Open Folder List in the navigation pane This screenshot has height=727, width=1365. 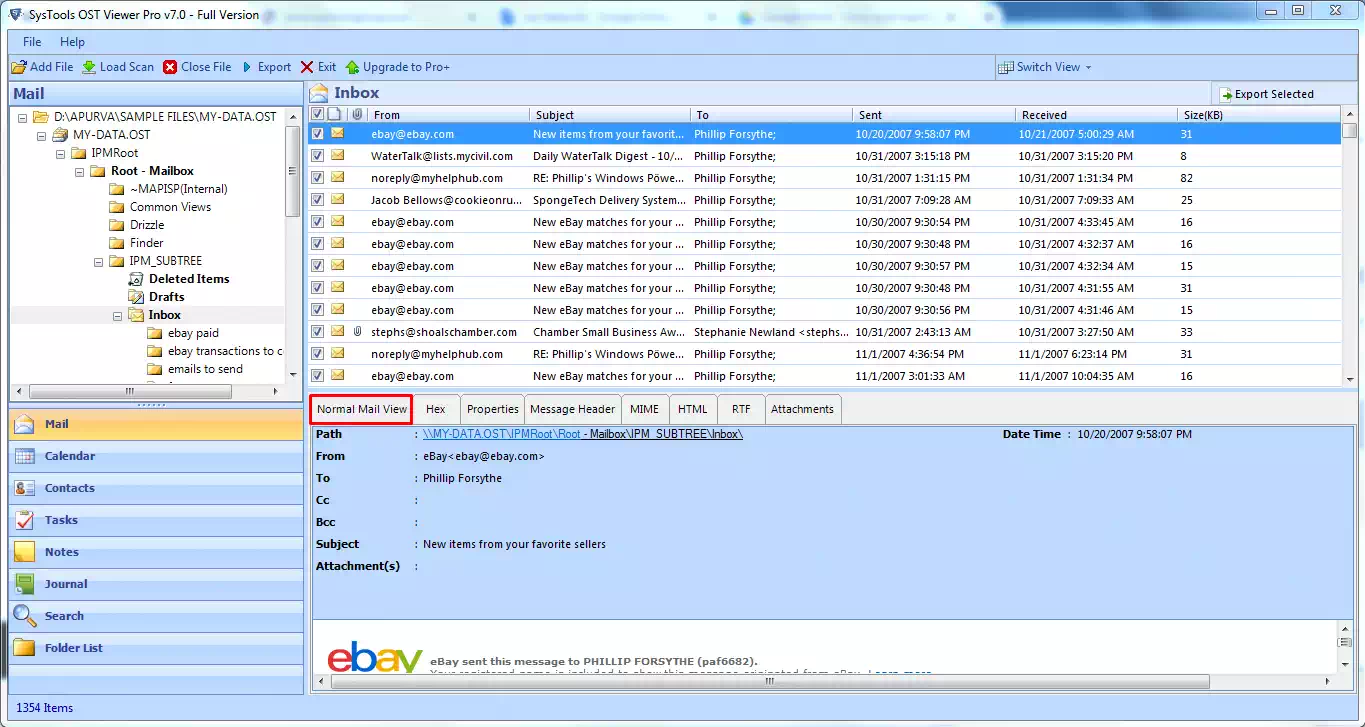(x=156, y=648)
